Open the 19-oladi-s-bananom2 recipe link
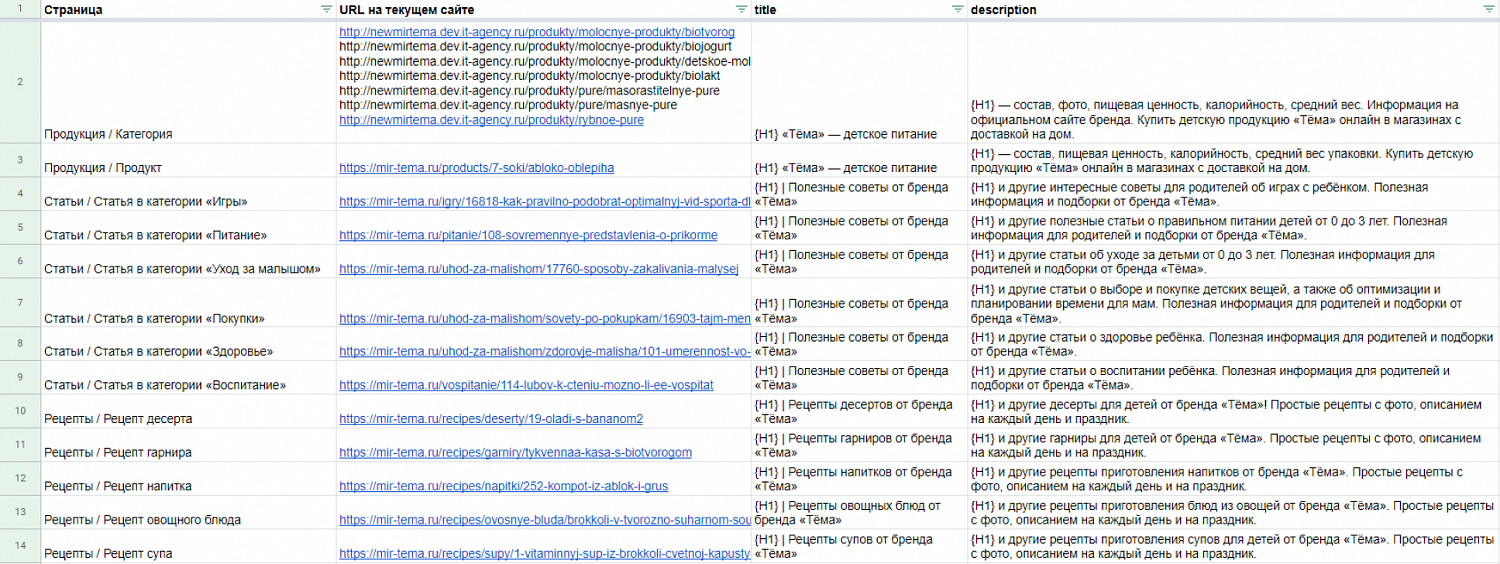The width and height of the screenshot is (1500, 564). point(491,420)
